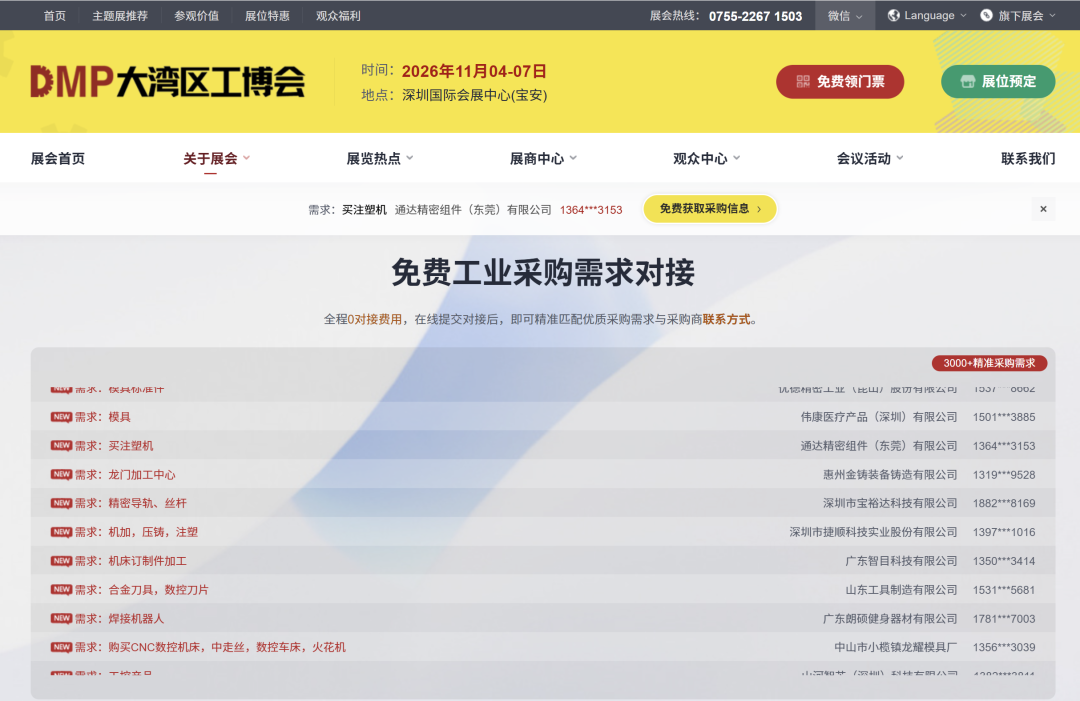Screen dimensions: 1080x701
Task: Click 中山市小榄镇龙耀模具厂
Action: pyautogui.click(x=895, y=647)
